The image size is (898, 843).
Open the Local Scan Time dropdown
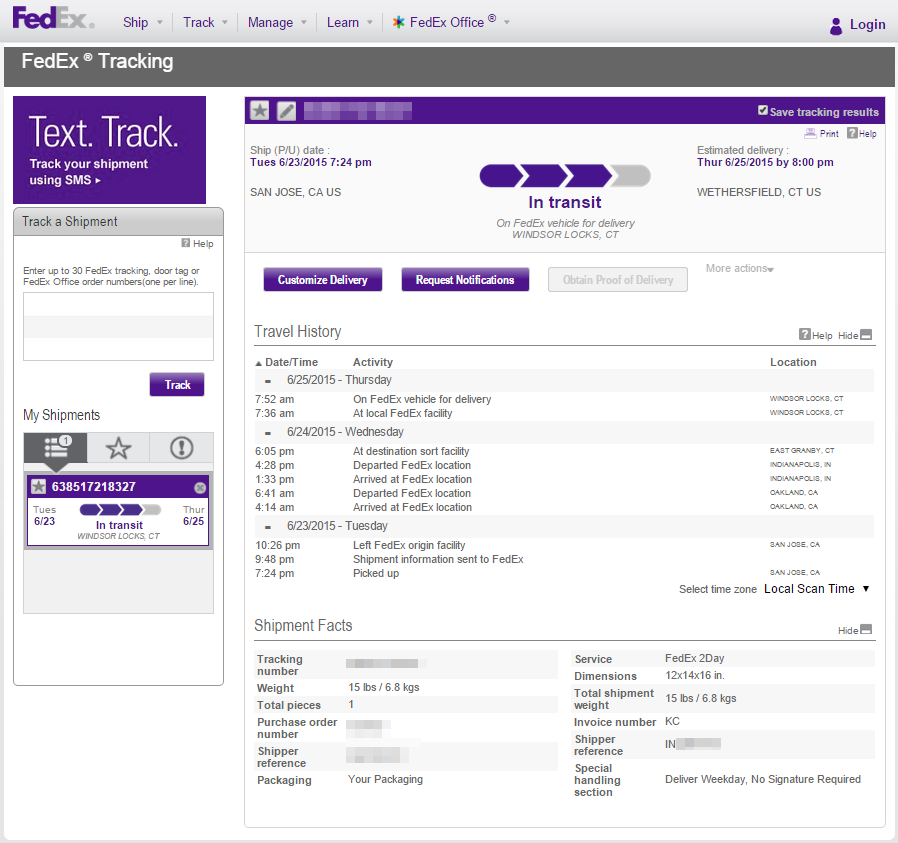(x=817, y=589)
